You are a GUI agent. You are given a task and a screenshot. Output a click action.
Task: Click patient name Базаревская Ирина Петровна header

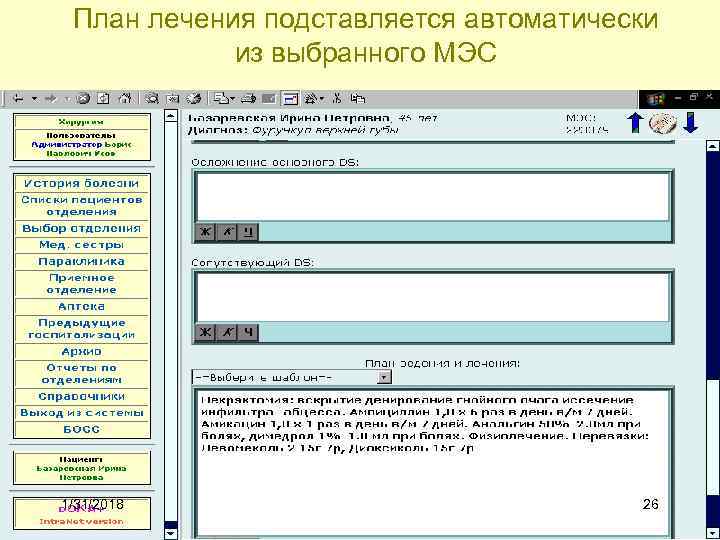288,118
